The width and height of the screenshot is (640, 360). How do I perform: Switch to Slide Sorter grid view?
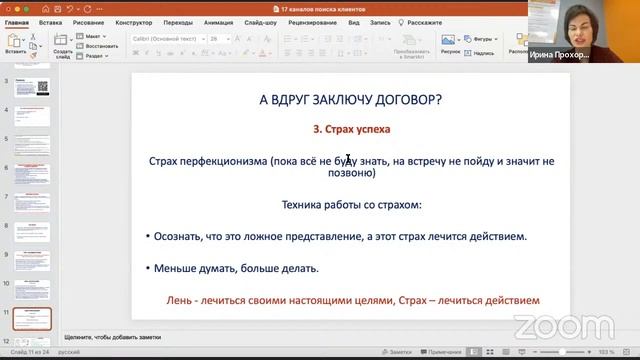[490, 352]
